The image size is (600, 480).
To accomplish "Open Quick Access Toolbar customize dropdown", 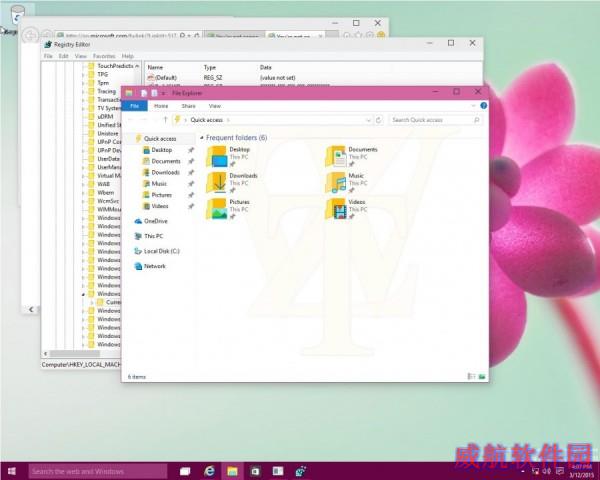I will point(163,93).
